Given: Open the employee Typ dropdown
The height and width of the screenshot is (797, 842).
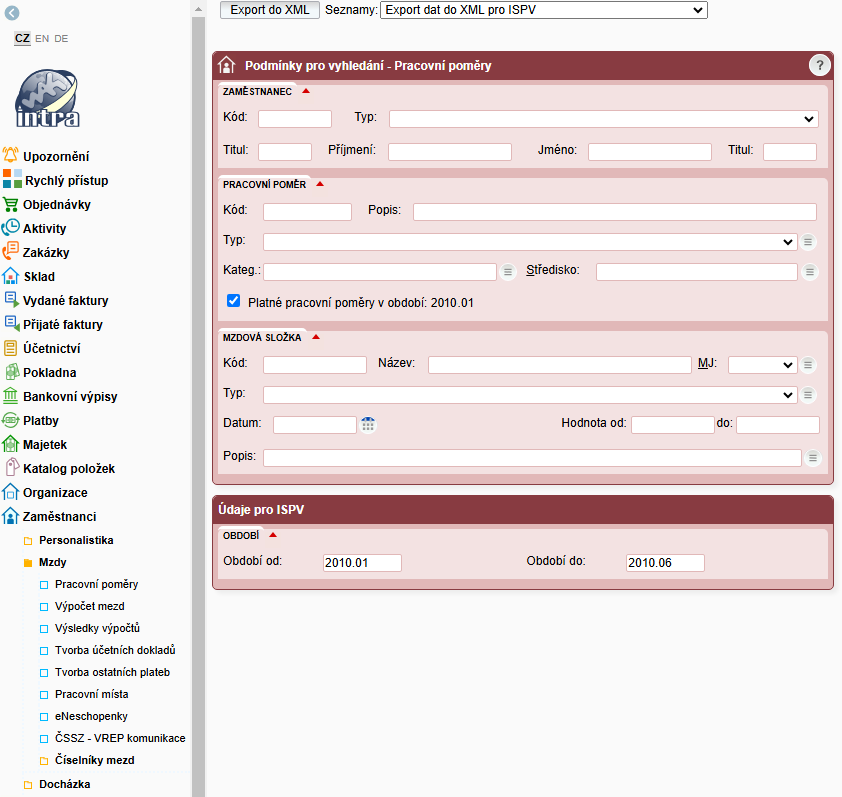Looking at the screenshot, I should 603,119.
